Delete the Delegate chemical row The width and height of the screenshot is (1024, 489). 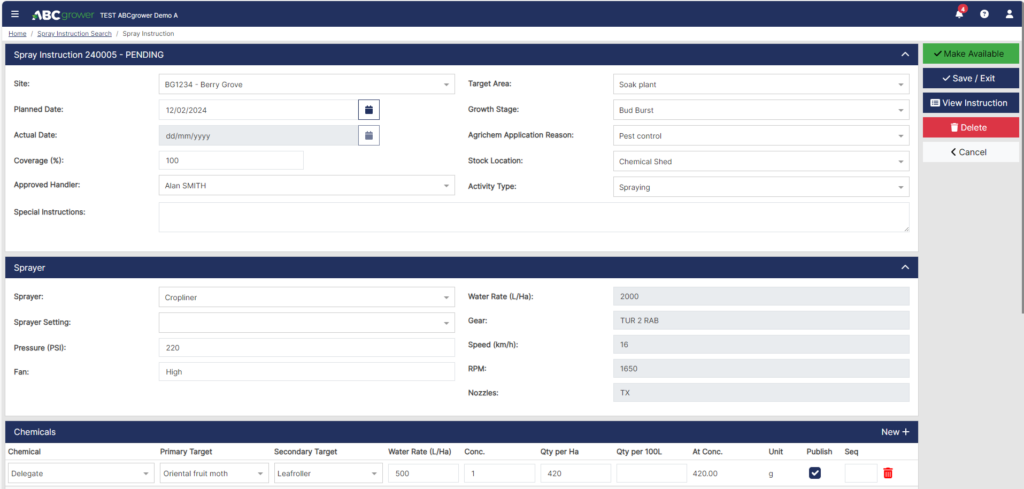pos(888,473)
